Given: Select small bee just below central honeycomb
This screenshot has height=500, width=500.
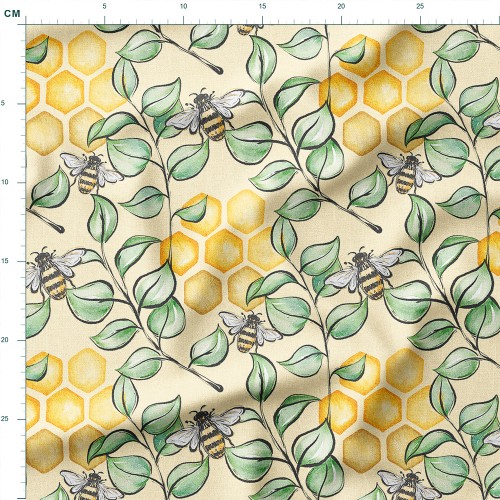Looking at the screenshot, I should click(250, 331).
